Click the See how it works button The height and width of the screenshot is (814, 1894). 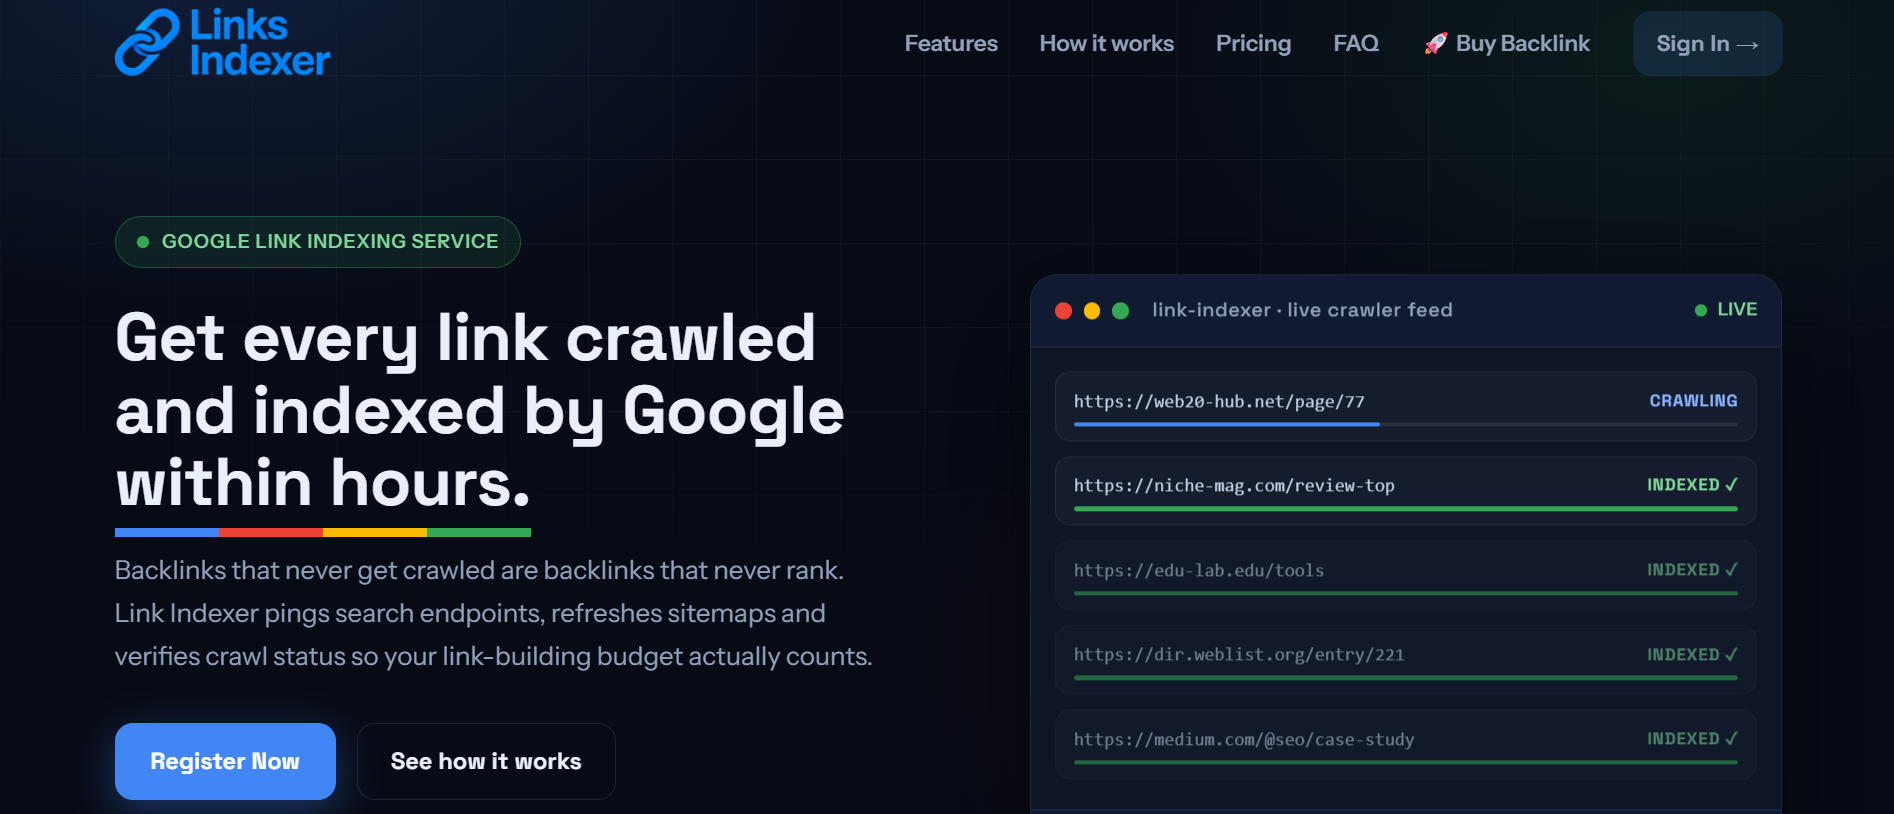[x=486, y=761]
